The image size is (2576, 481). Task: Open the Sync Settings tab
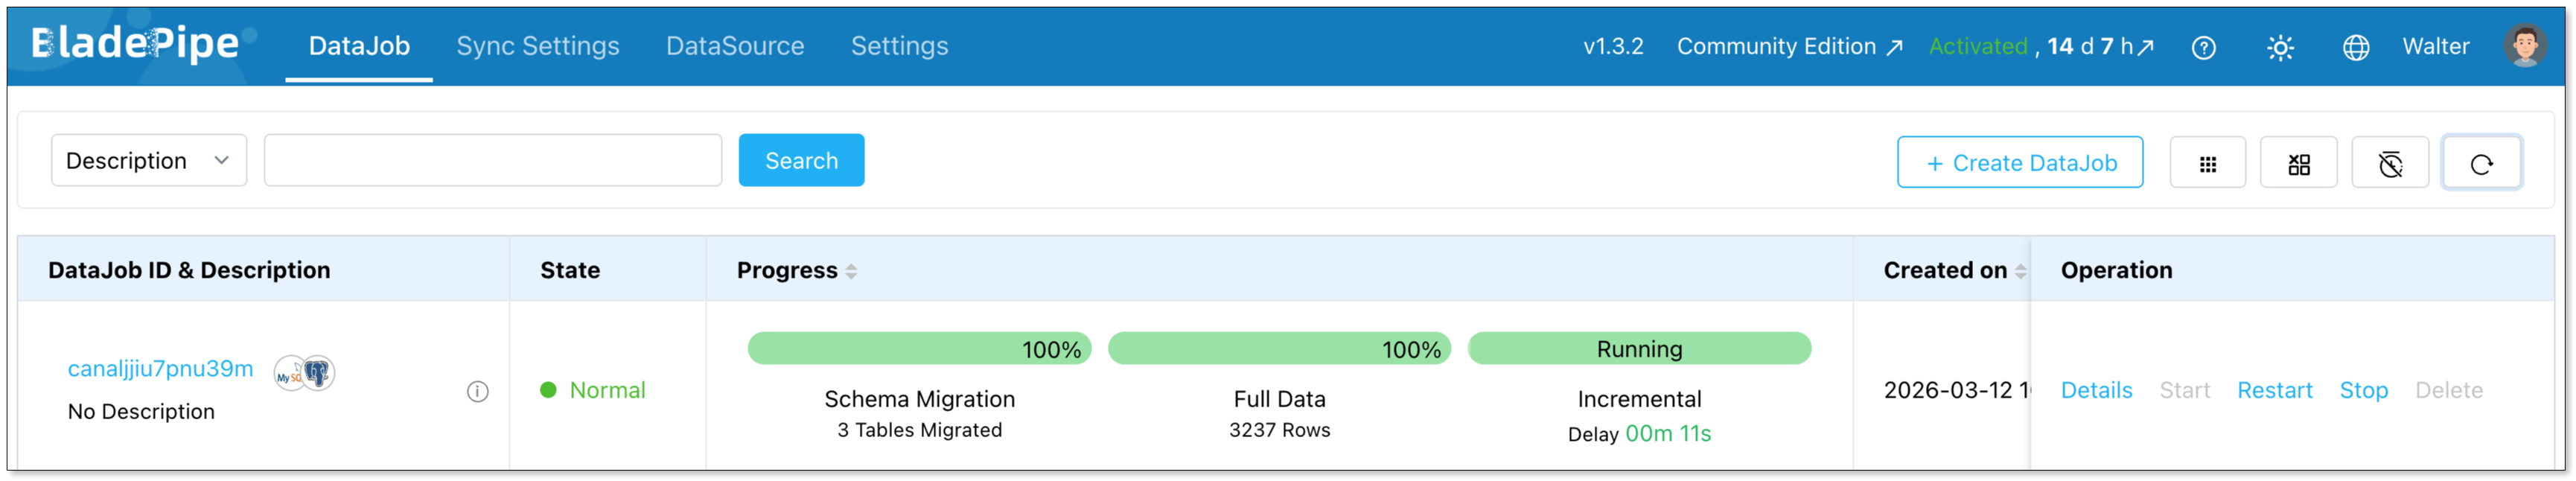pyautogui.click(x=538, y=46)
